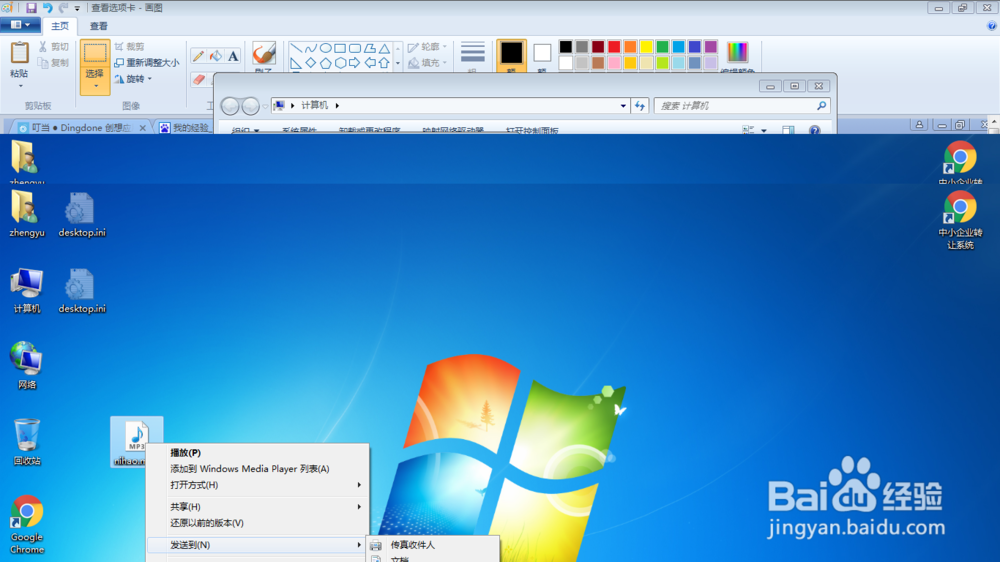Click the Forward button in the 计算机 explorer window

(x=251, y=106)
